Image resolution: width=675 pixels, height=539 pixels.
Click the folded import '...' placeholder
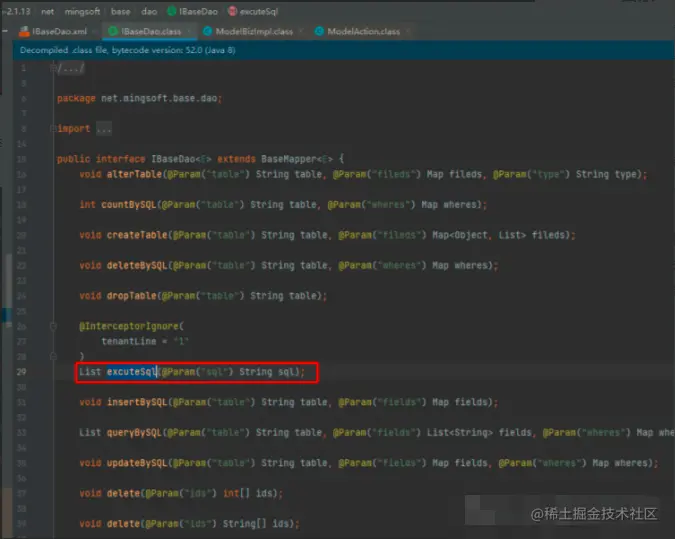104,129
